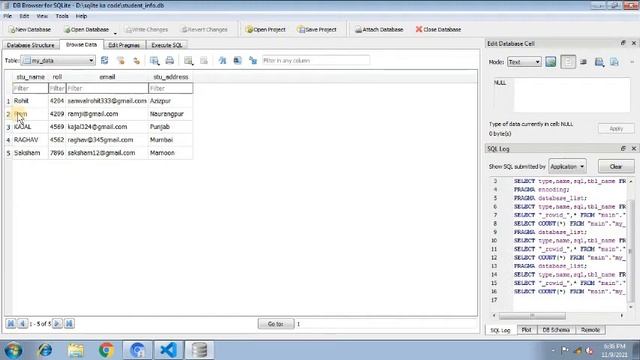This screenshot has height=360, width=640.
Task: Click the delete current record icon
Action: click(204, 60)
